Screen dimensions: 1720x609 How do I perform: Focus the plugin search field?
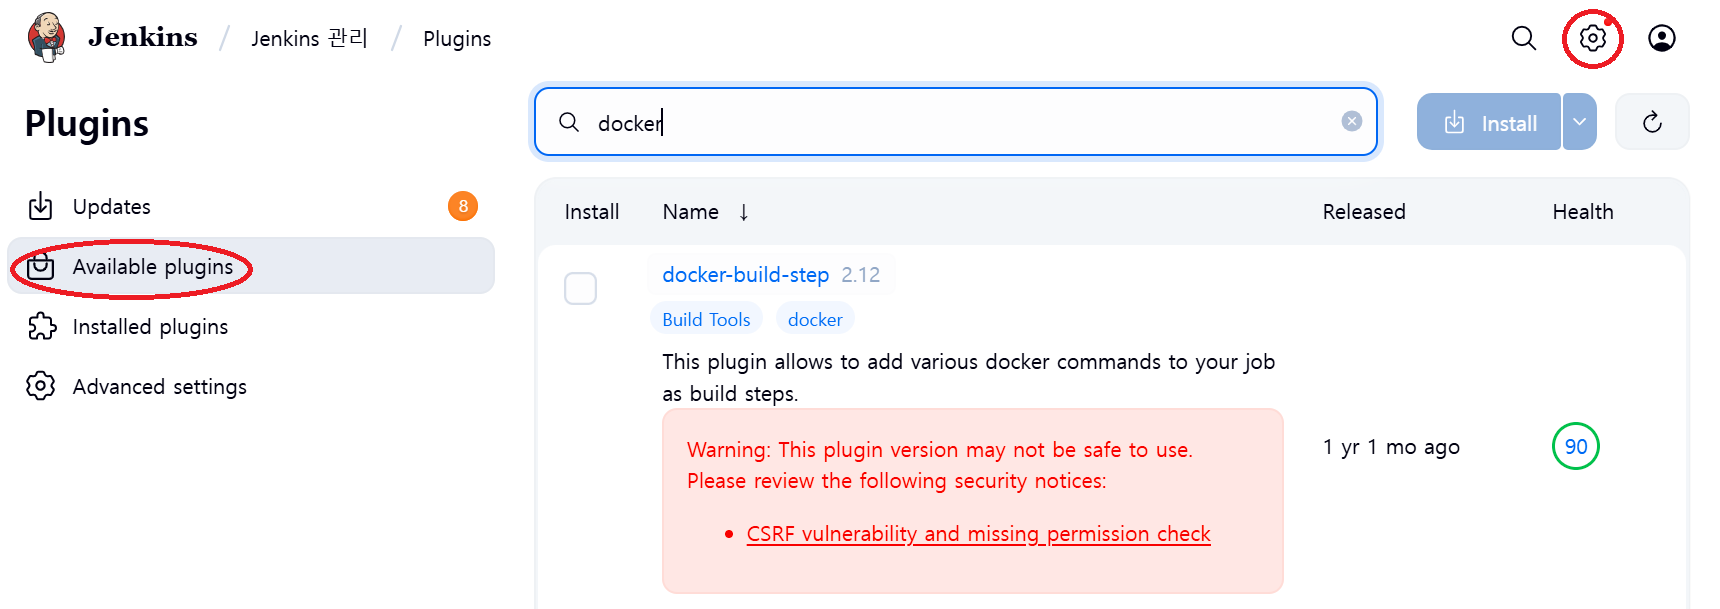click(x=955, y=122)
